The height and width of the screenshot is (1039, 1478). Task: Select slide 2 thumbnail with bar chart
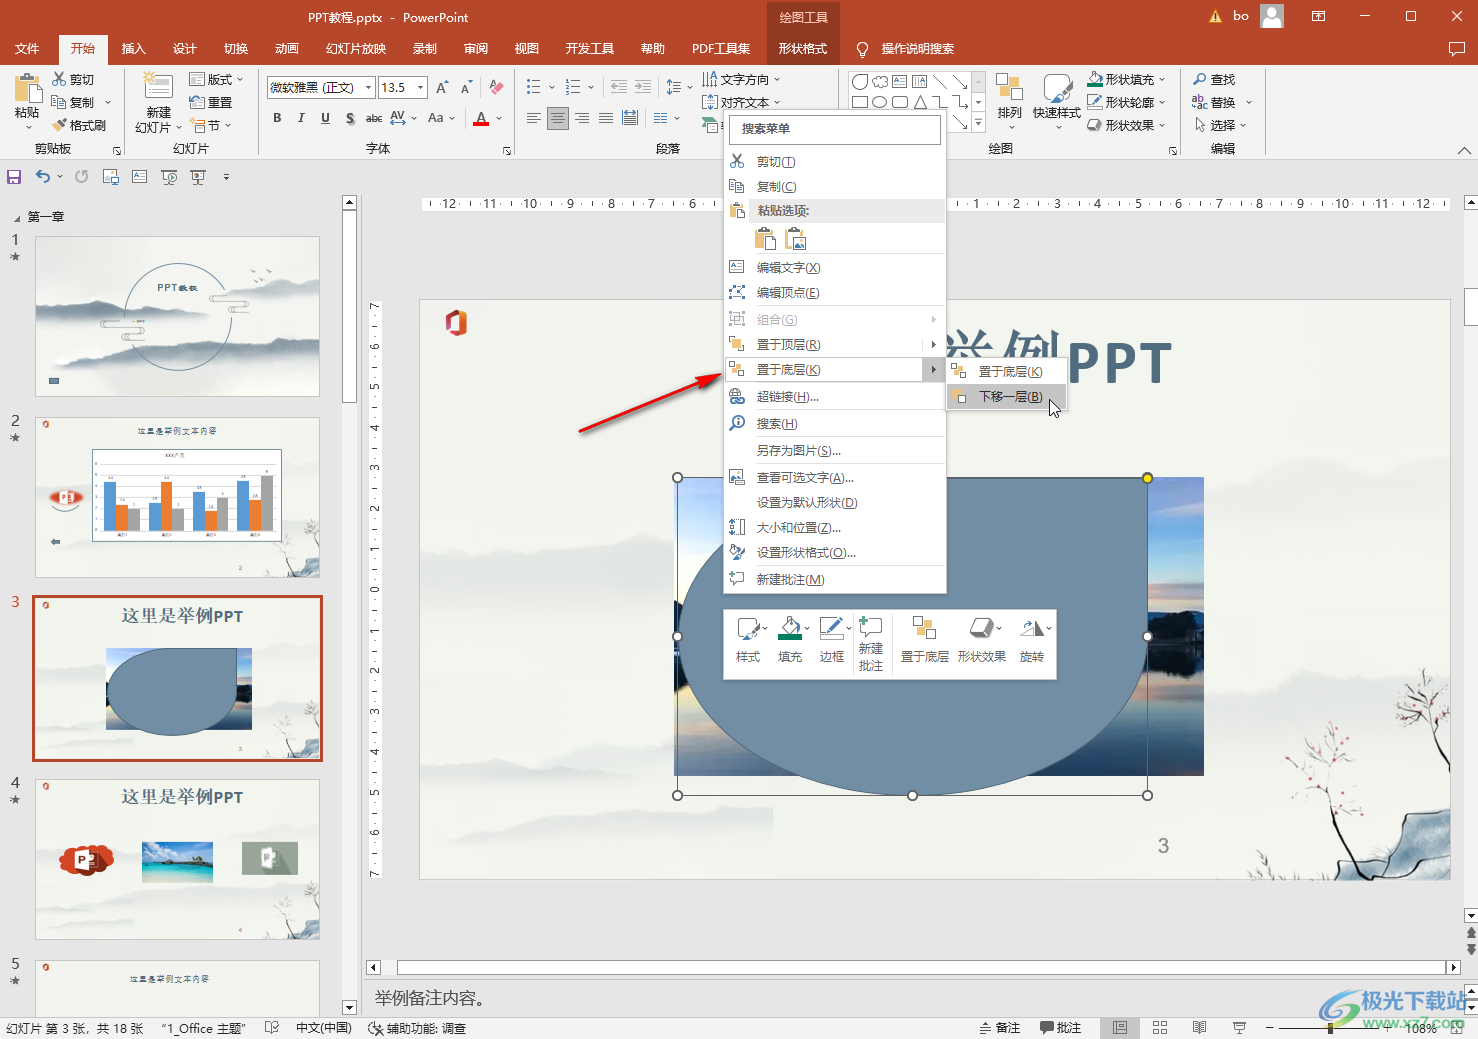pyautogui.click(x=178, y=497)
